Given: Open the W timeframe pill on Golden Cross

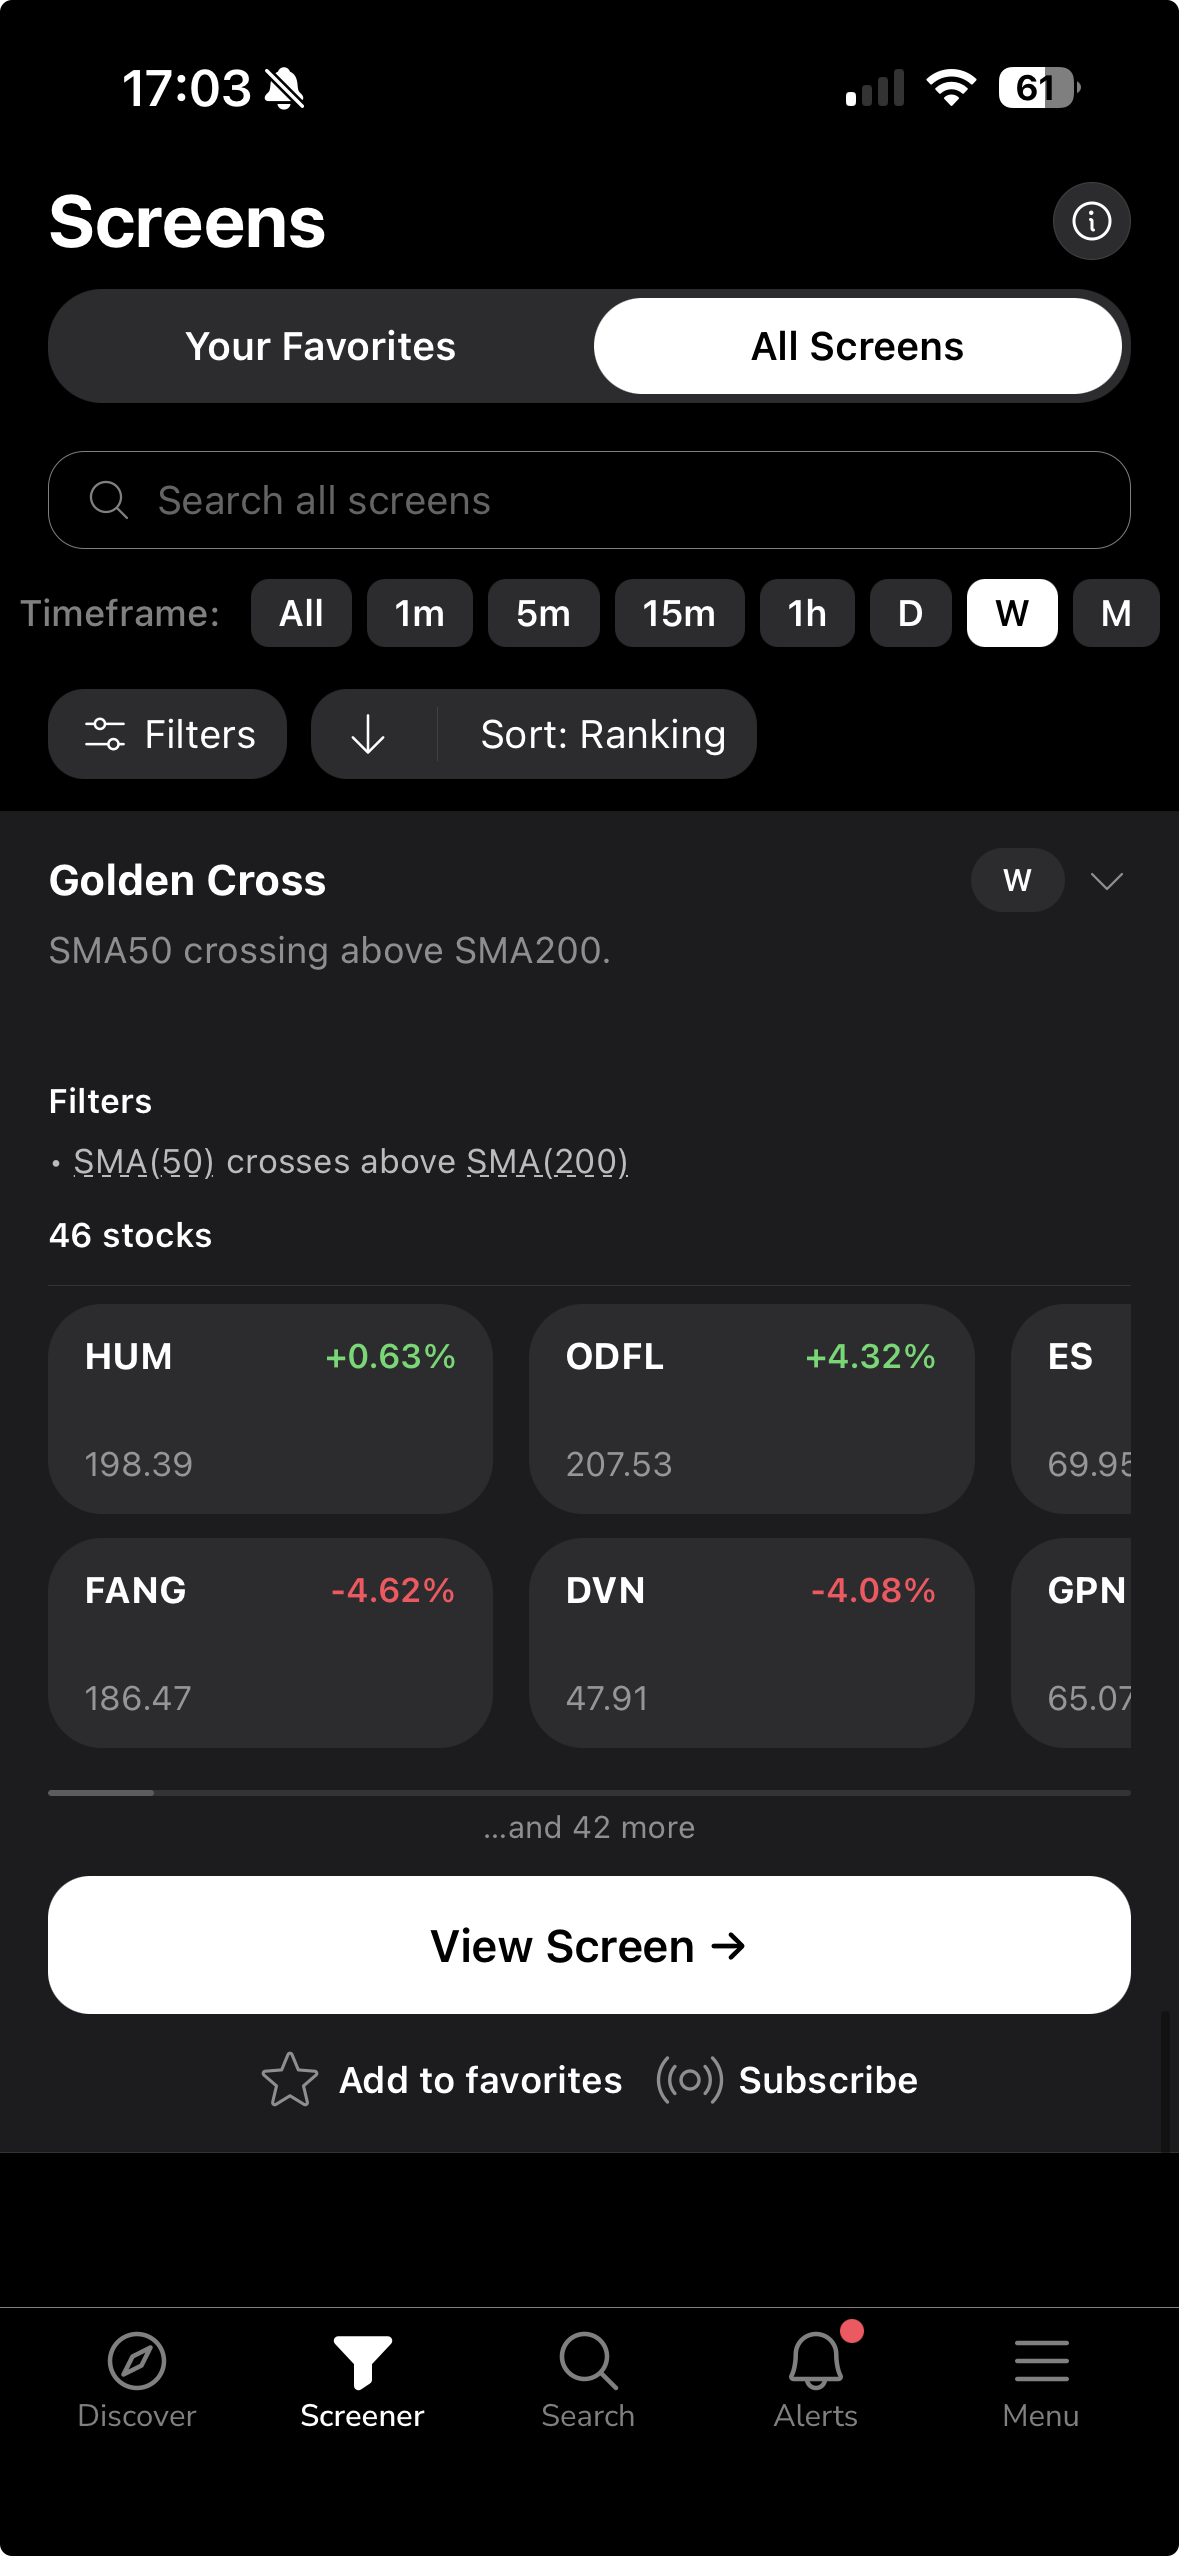Looking at the screenshot, I should (x=1017, y=881).
